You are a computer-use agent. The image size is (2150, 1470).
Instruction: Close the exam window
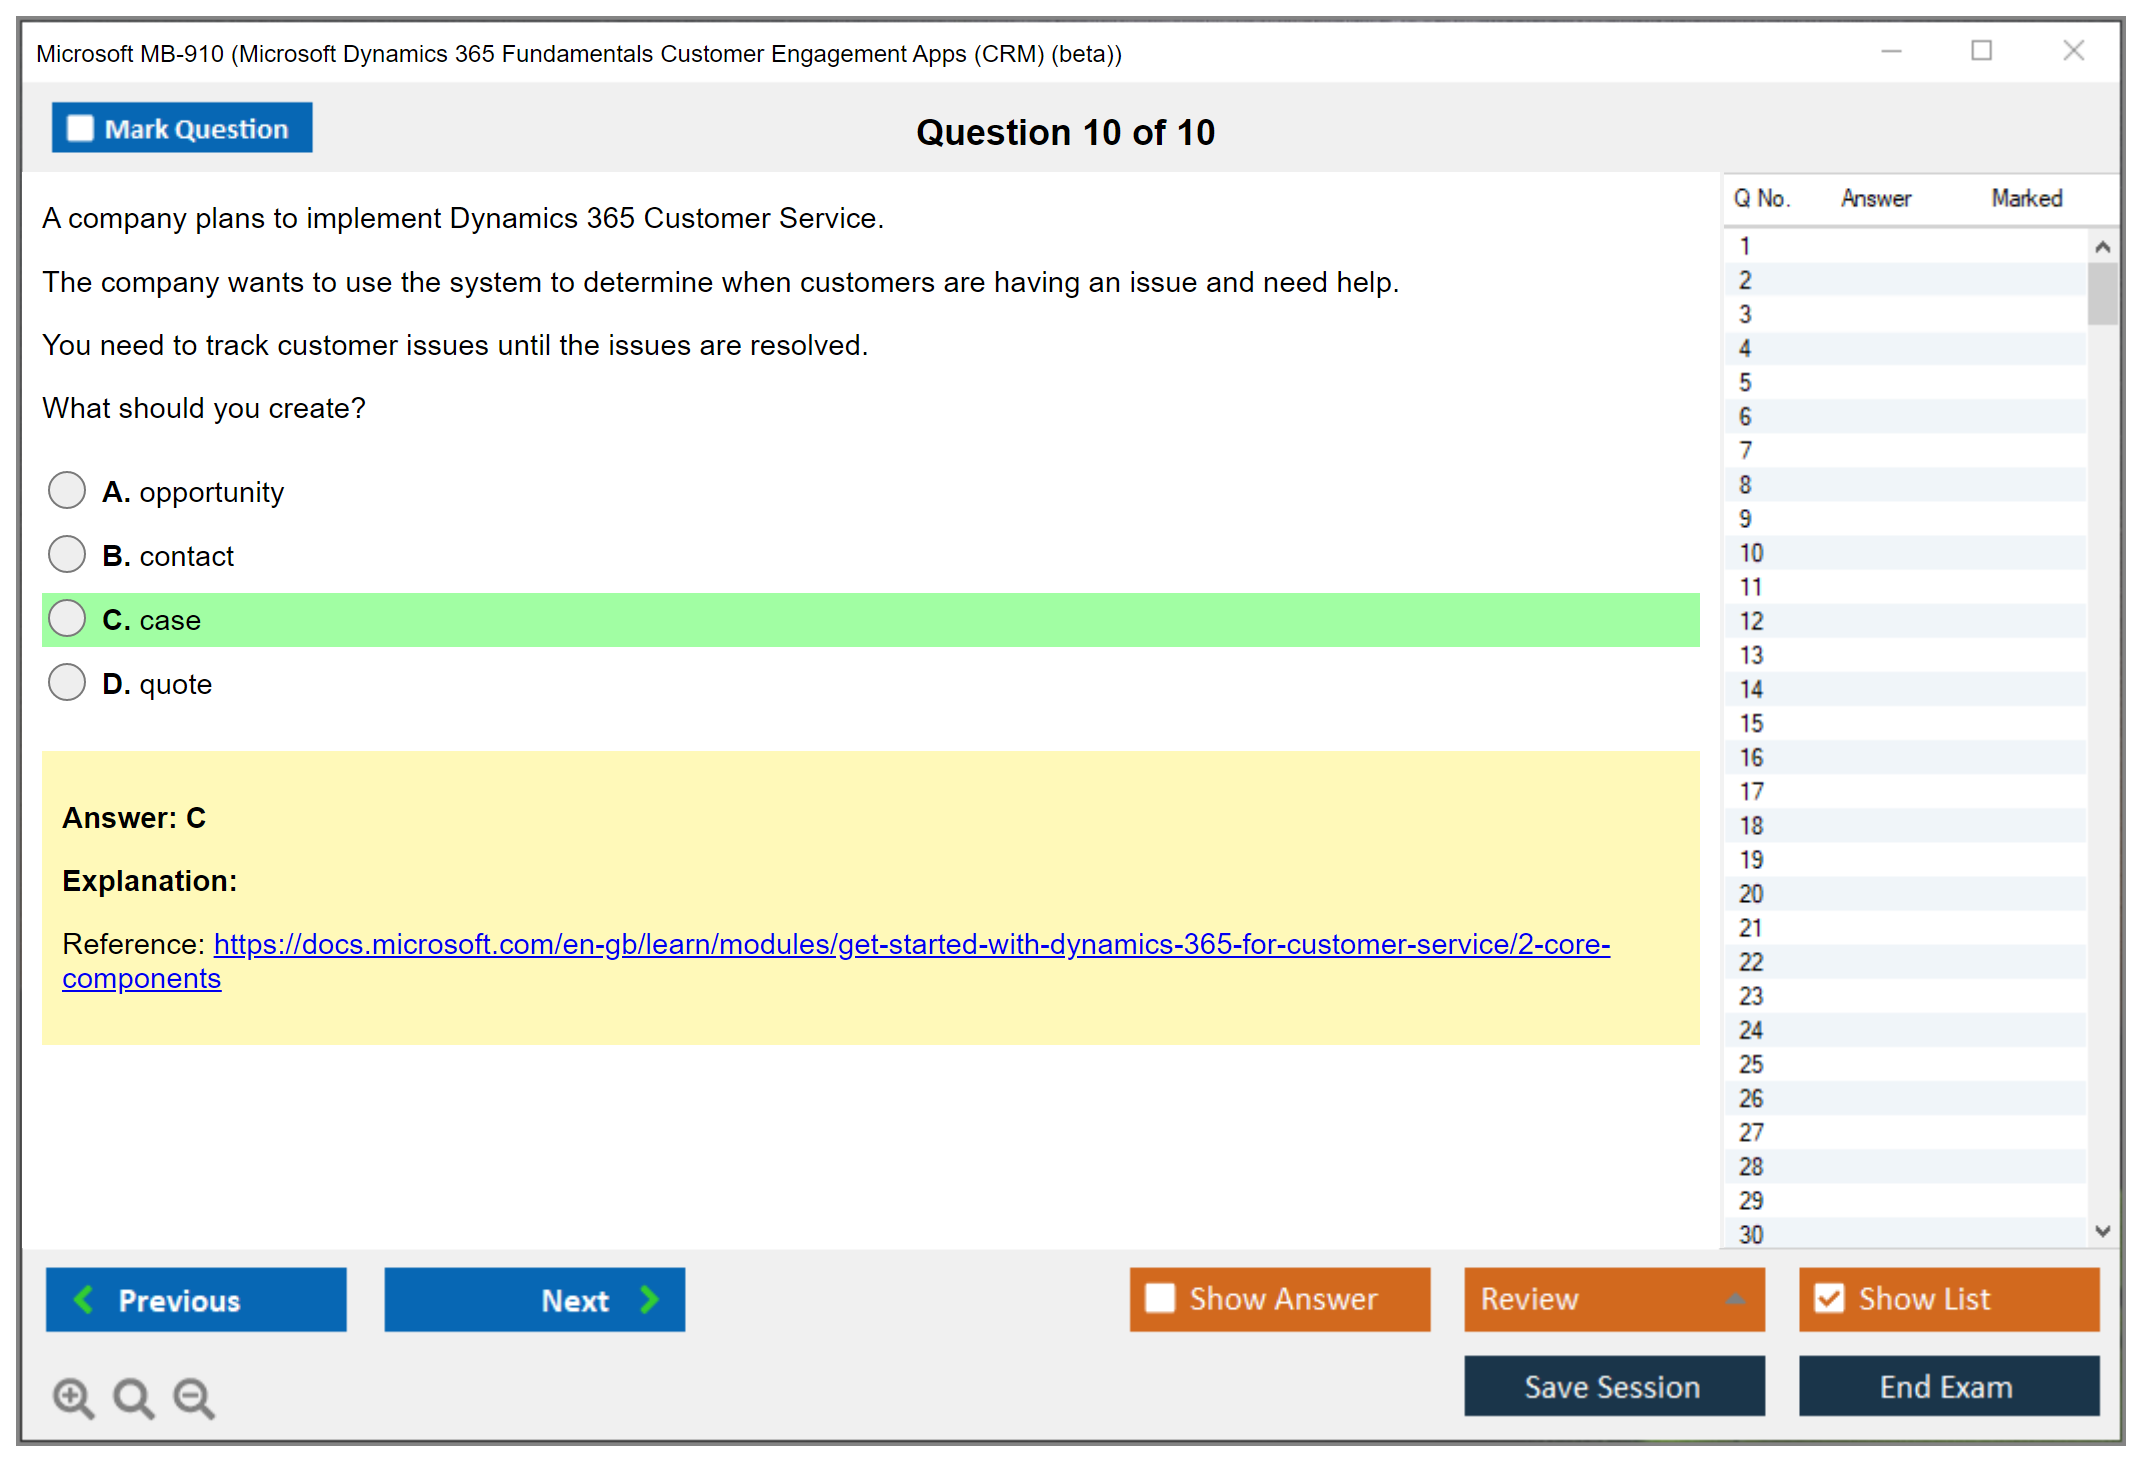2073,51
